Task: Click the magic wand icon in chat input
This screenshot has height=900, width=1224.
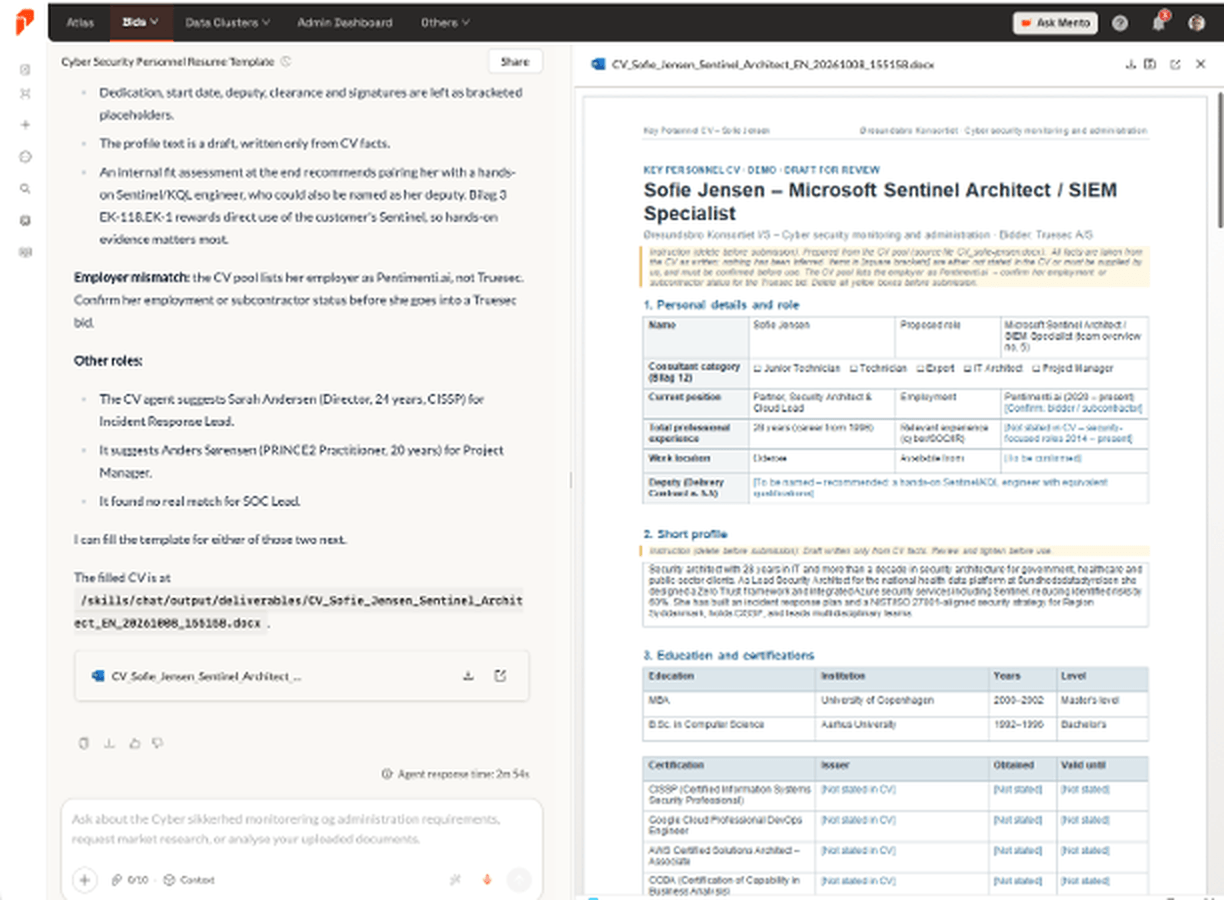Action: pyautogui.click(x=456, y=880)
